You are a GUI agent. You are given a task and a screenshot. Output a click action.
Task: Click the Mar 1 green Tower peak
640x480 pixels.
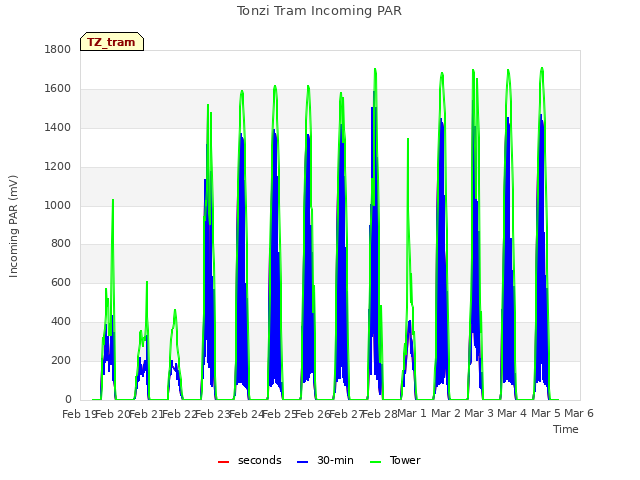408,140
